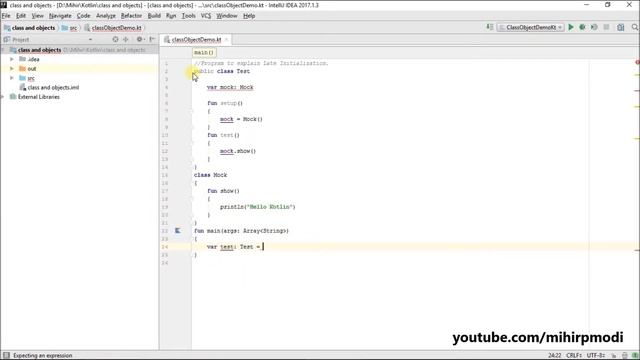The width and height of the screenshot is (640, 360).
Task: Click the orange out folder icon
Action: (22, 69)
